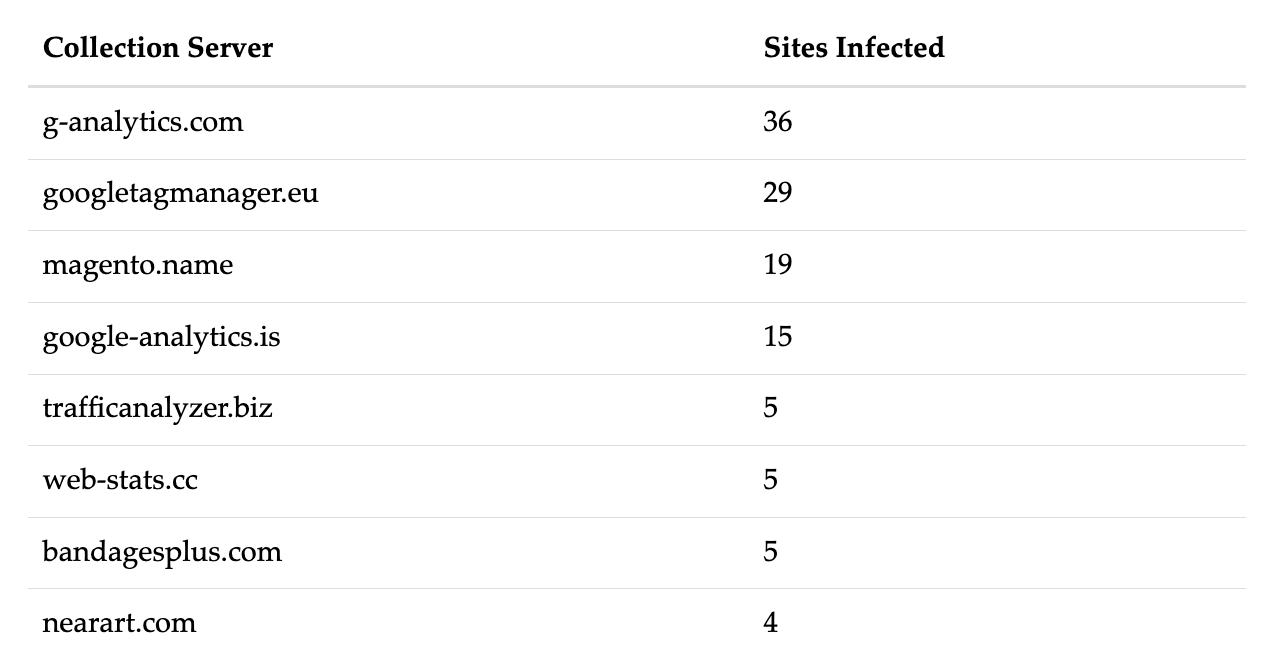Click the infected count for web-stats.cc
Screen dimensions: 1268x660
coord(770,480)
